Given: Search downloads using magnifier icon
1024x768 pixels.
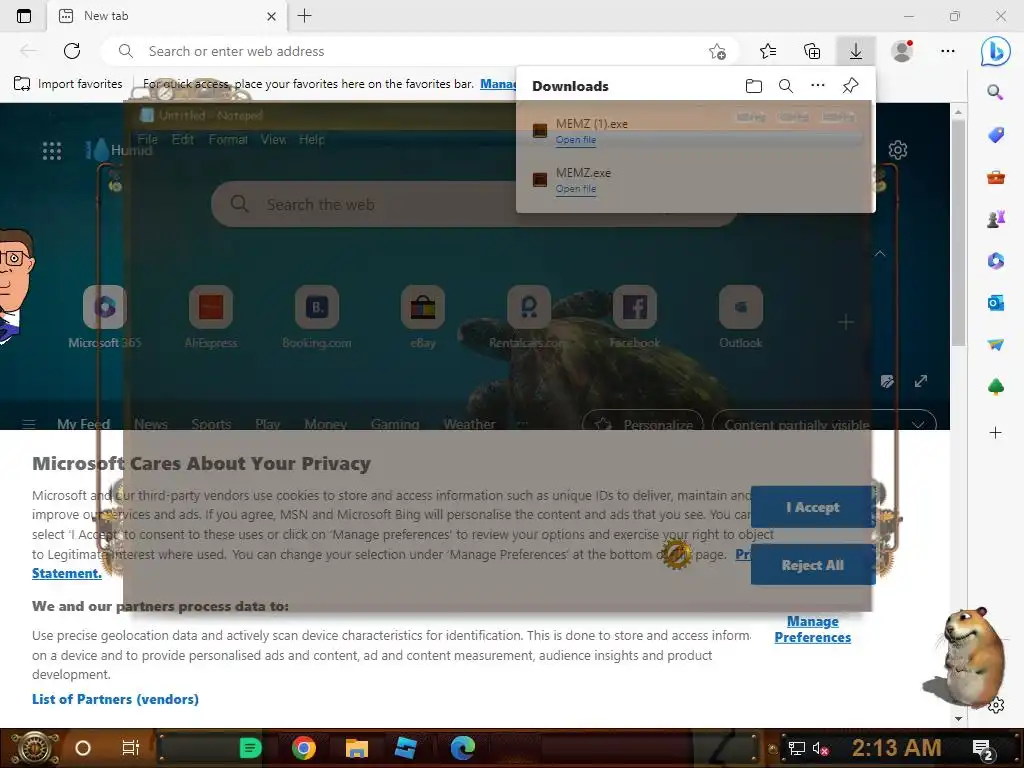Looking at the screenshot, I should 786,86.
